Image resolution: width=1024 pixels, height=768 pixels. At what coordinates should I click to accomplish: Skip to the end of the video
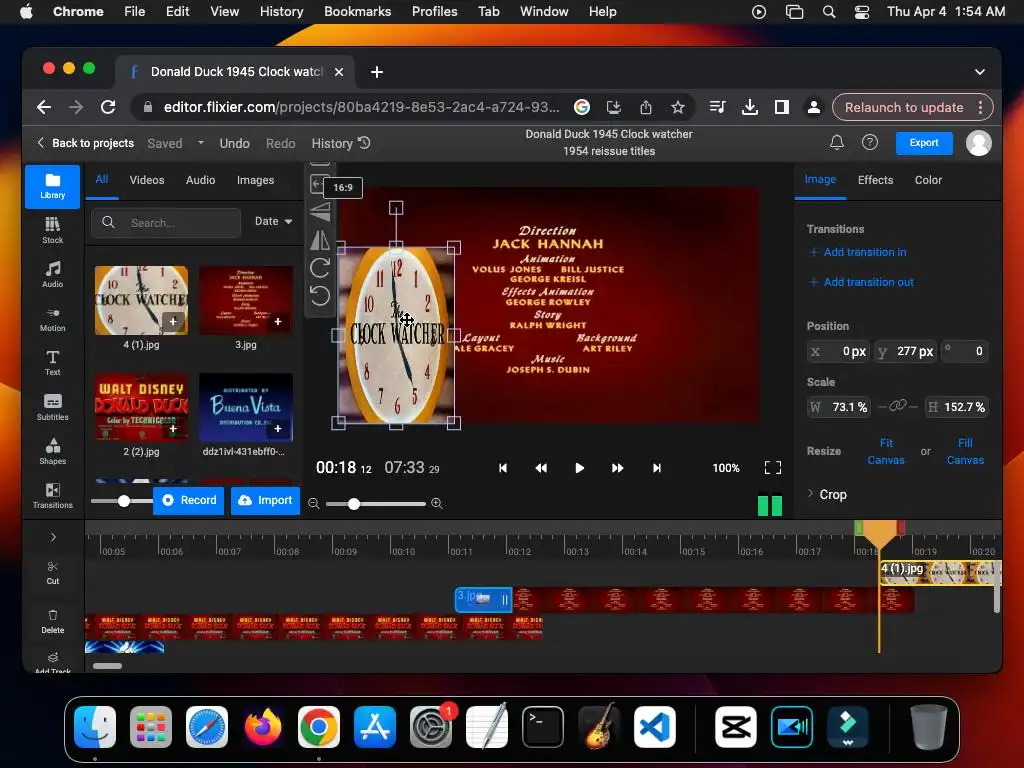pos(656,468)
